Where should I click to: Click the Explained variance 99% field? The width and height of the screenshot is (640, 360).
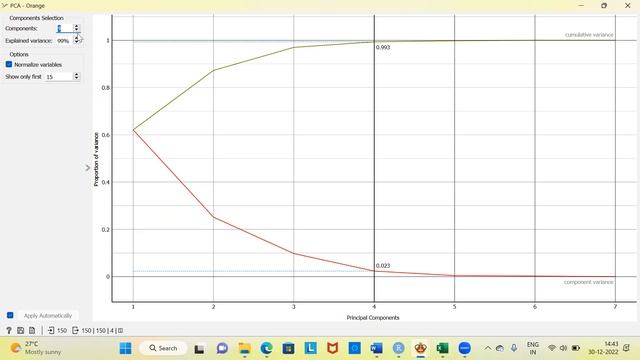(63, 41)
